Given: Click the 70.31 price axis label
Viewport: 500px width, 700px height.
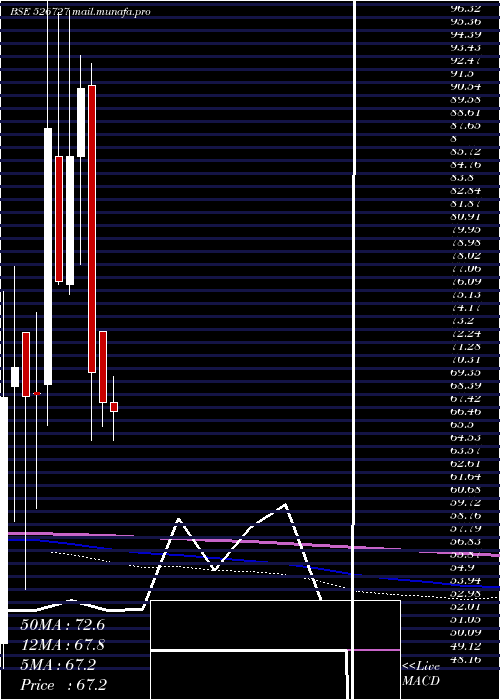Looking at the screenshot, I should [465, 360].
